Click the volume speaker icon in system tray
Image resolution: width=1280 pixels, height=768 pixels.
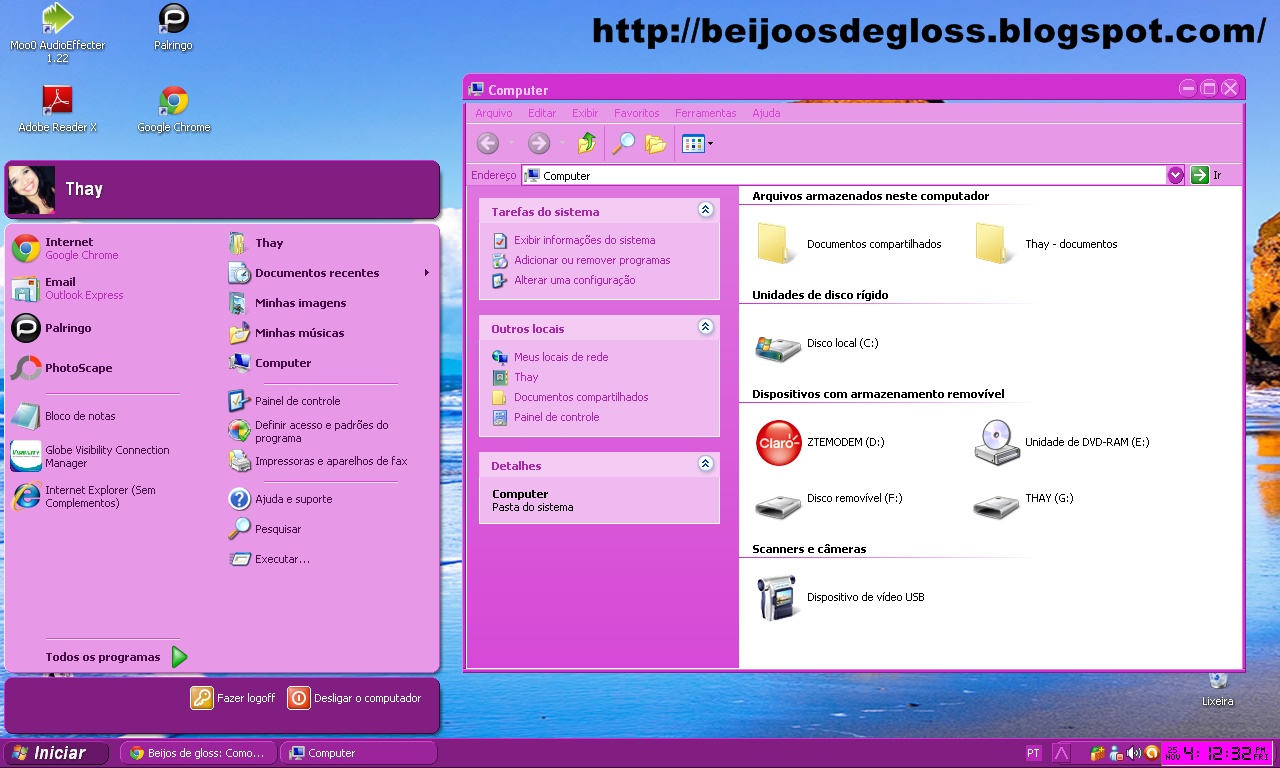click(1135, 753)
